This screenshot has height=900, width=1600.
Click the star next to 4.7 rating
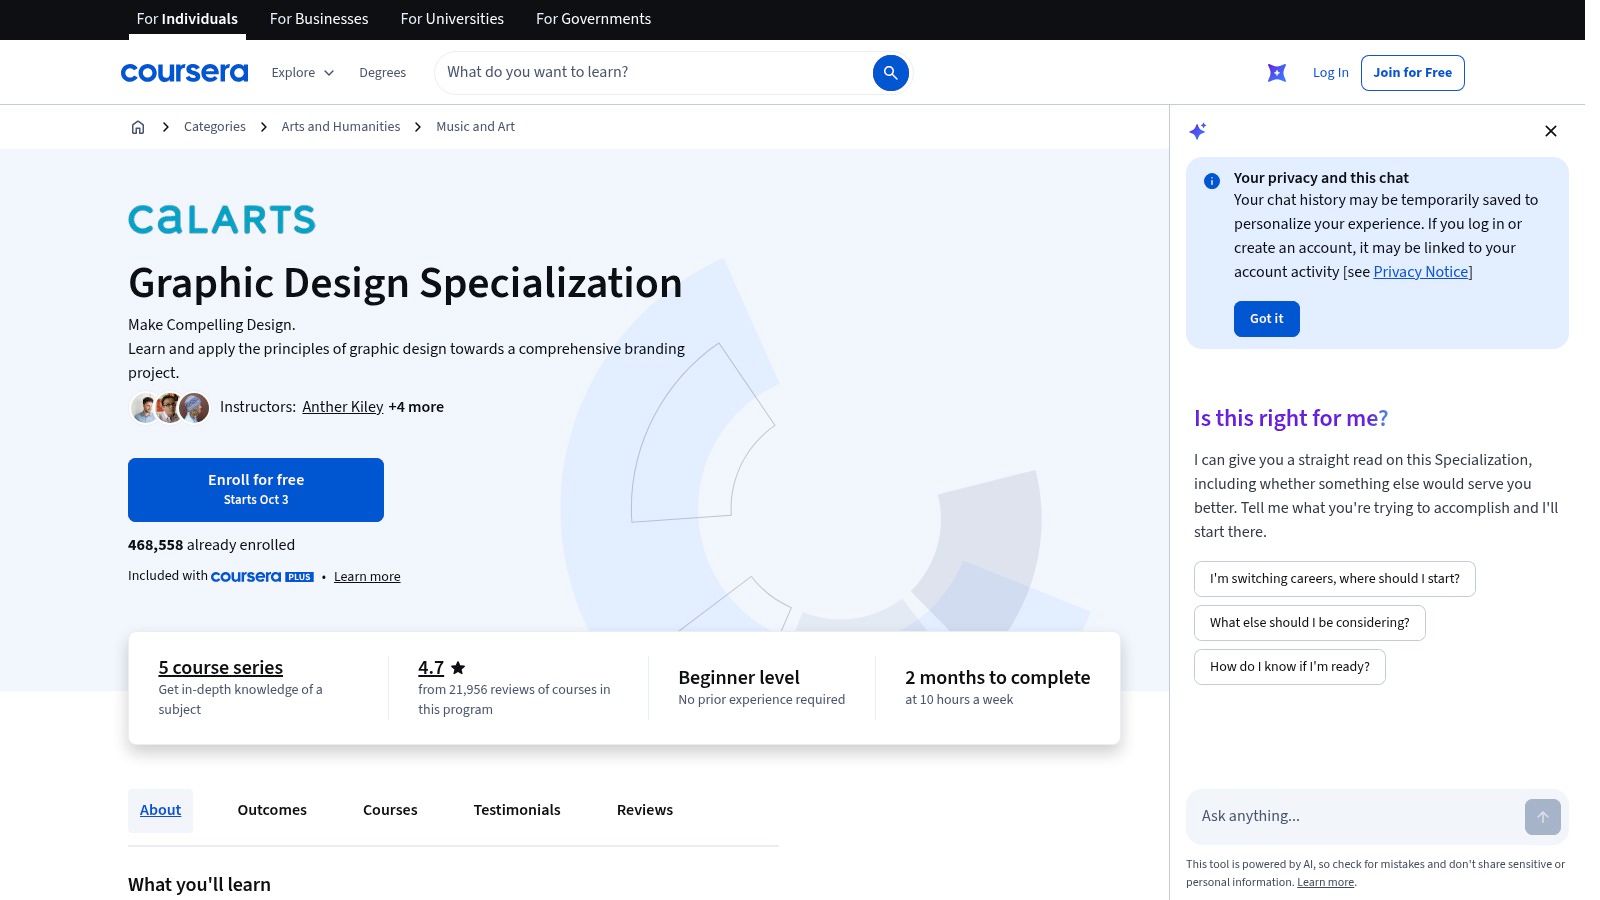pos(458,667)
